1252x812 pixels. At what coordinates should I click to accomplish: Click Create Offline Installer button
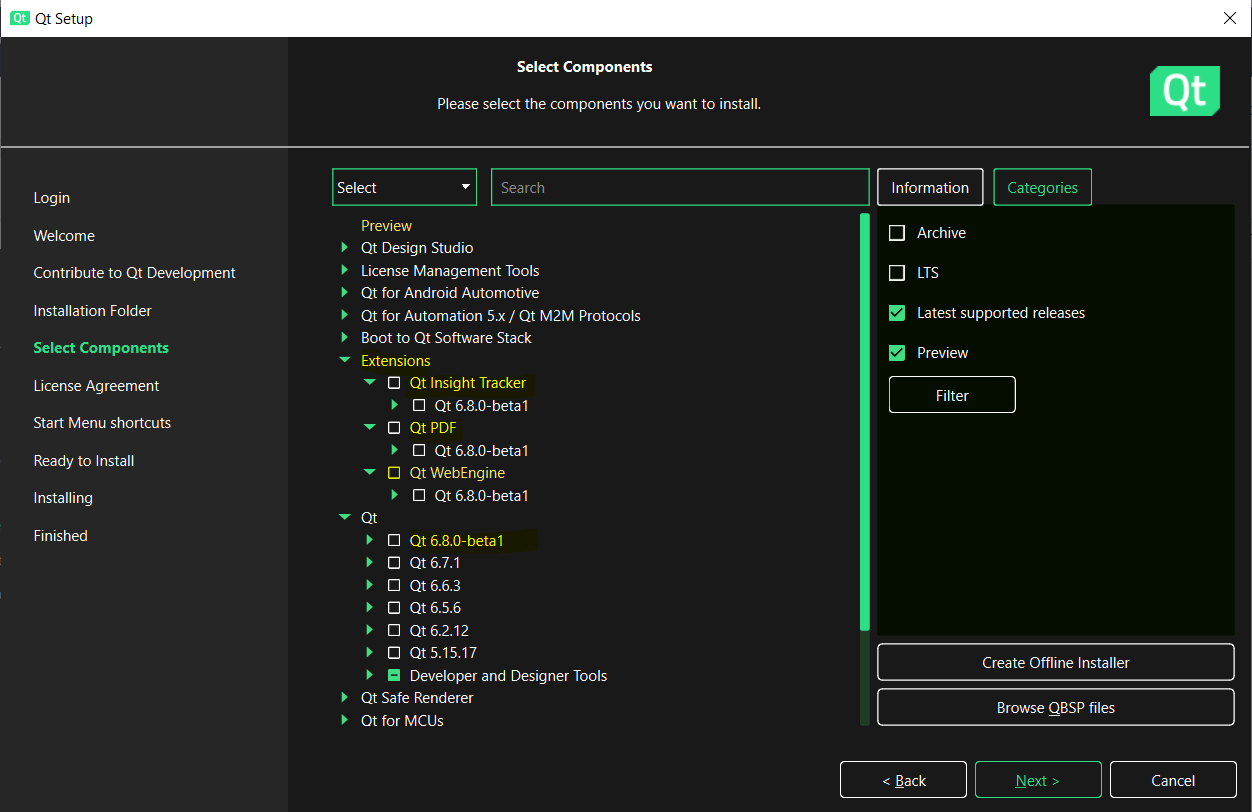pyautogui.click(x=1055, y=662)
